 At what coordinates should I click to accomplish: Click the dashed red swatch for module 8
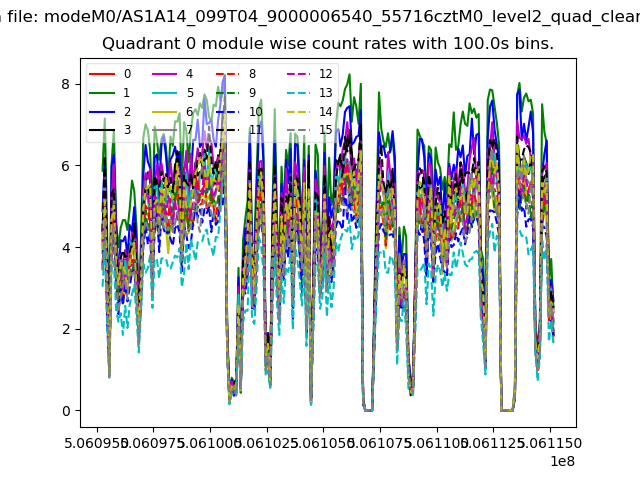click(x=229, y=74)
